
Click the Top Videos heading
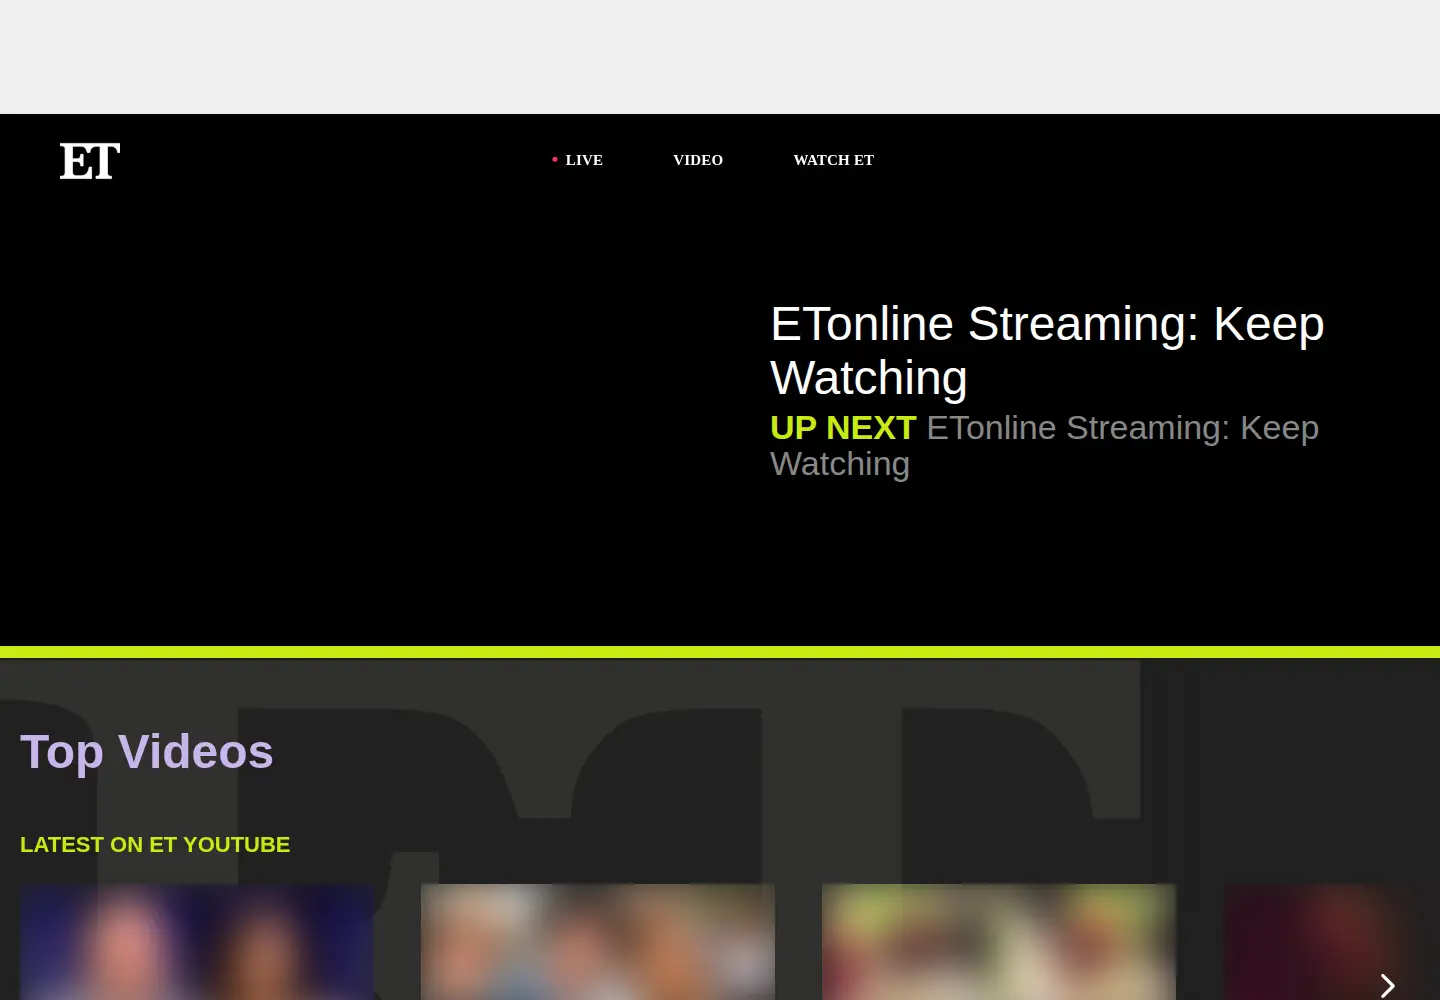pos(147,752)
